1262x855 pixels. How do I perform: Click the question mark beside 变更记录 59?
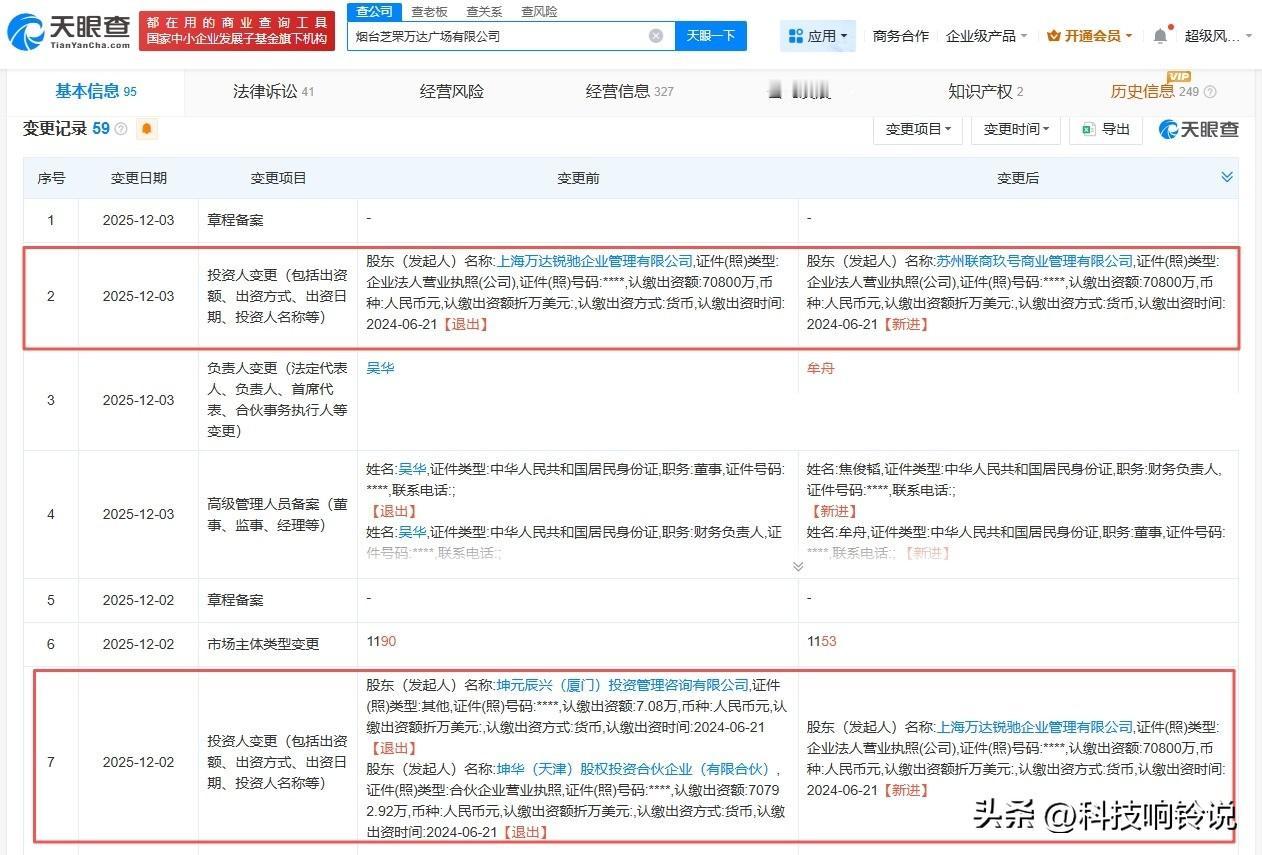coord(121,129)
